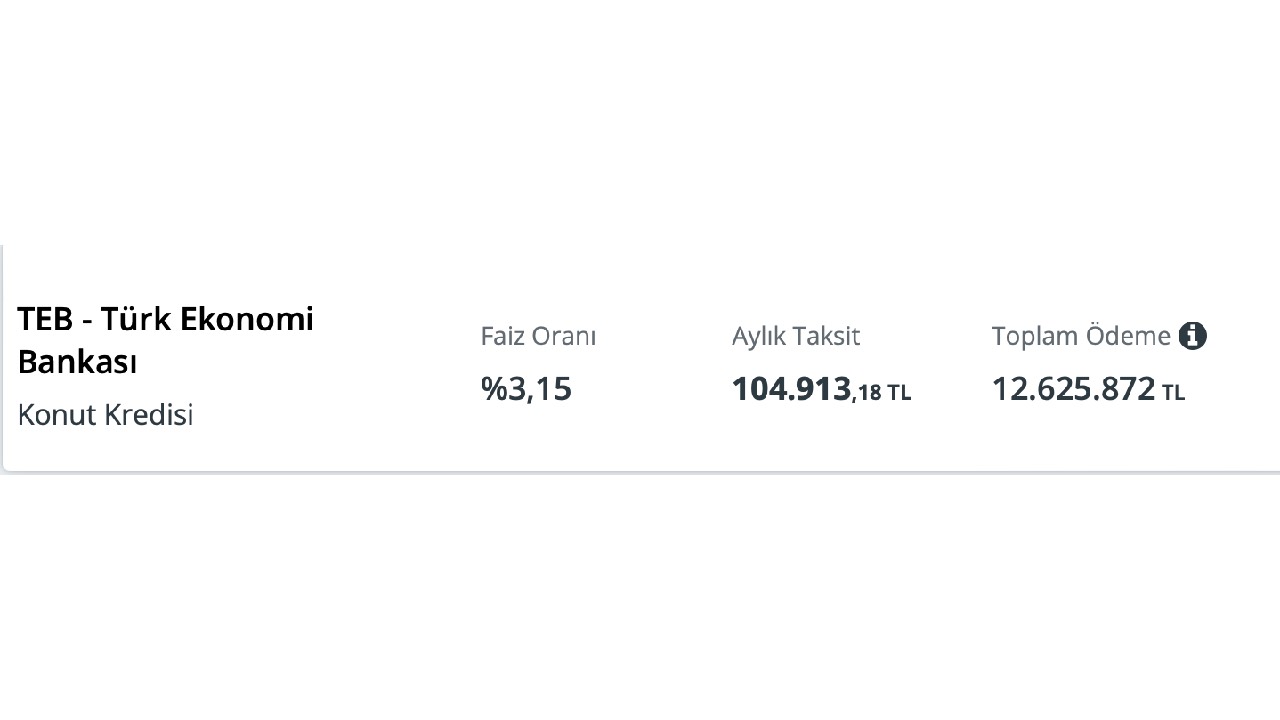Click the word TEB in bank name
1280x720 pixels.
pyautogui.click(x=45, y=319)
